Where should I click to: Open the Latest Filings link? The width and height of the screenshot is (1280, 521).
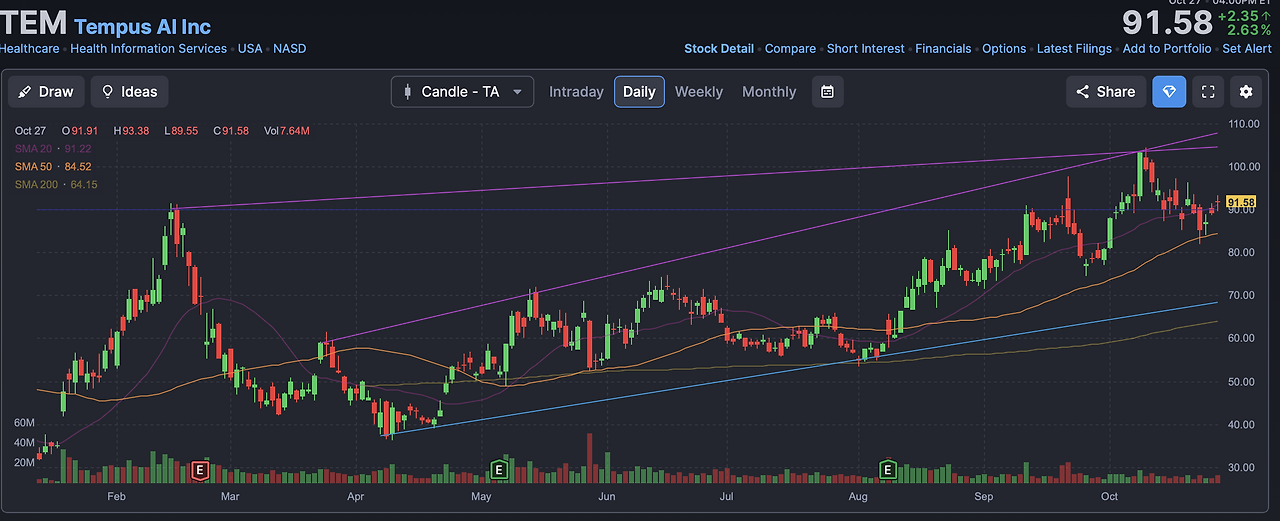1074,48
